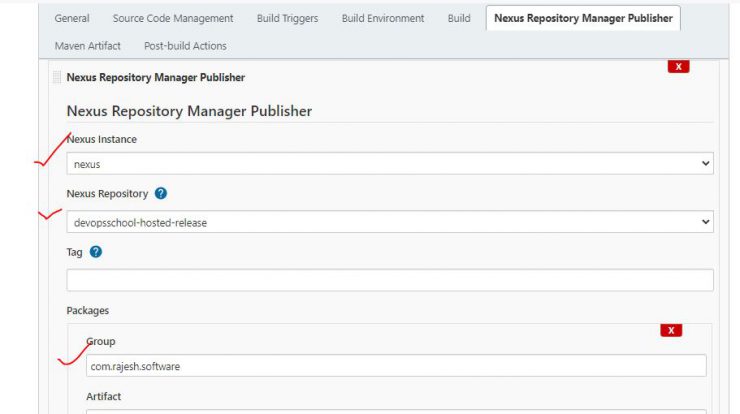Open the Nexus Repository dropdown
740x414 pixels.
389,222
